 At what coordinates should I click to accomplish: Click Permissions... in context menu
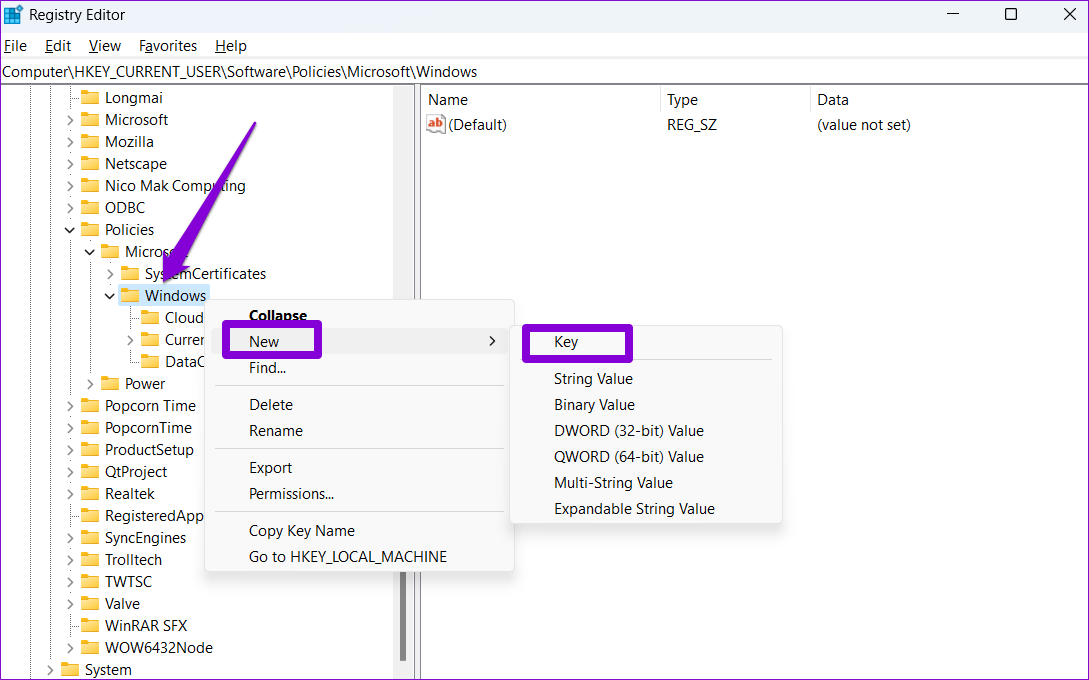(x=291, y=494)
